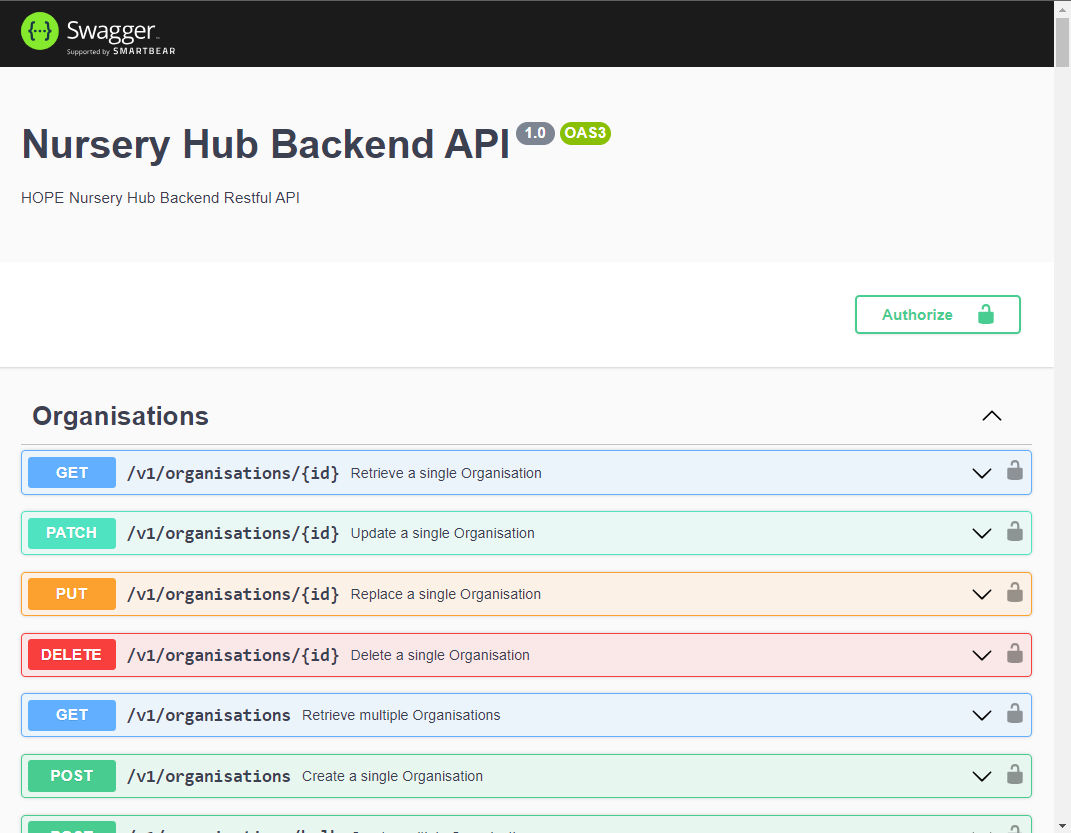Click the lock icon on POST /v1/organisations
This screenshot has height=833, width=1071.
coord(1015,775)
